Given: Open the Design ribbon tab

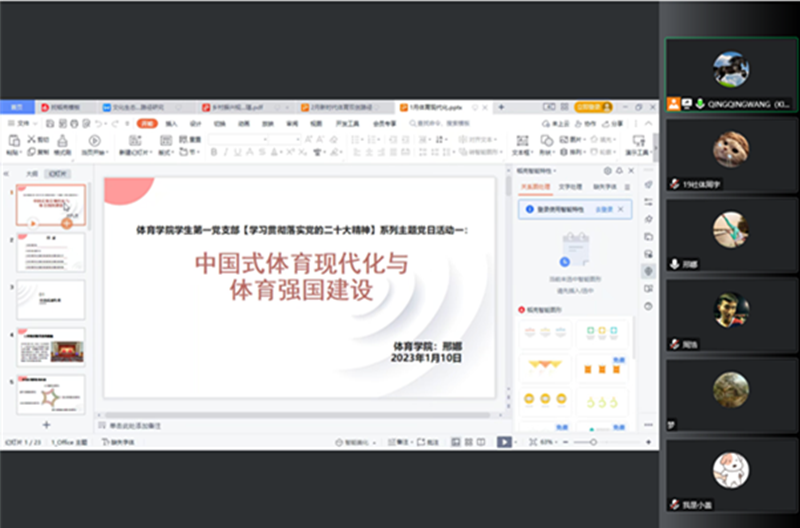Looking at the screenshot, I should [195, 123].
